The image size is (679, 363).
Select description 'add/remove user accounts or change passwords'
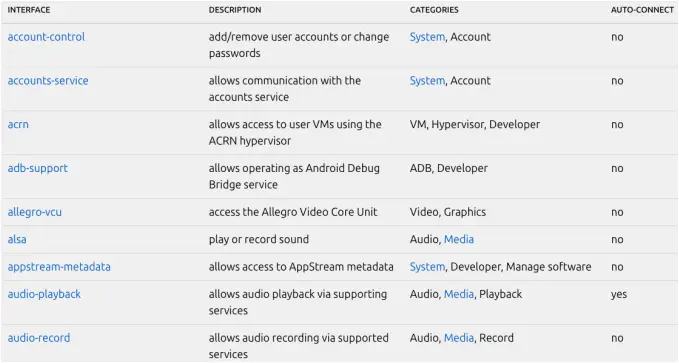point(299,45)
